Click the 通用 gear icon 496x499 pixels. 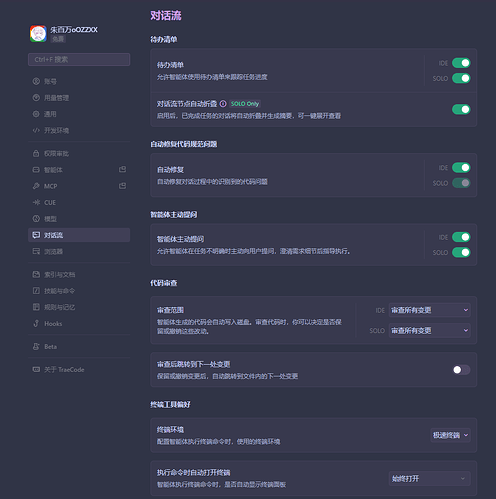click(36, 114)
